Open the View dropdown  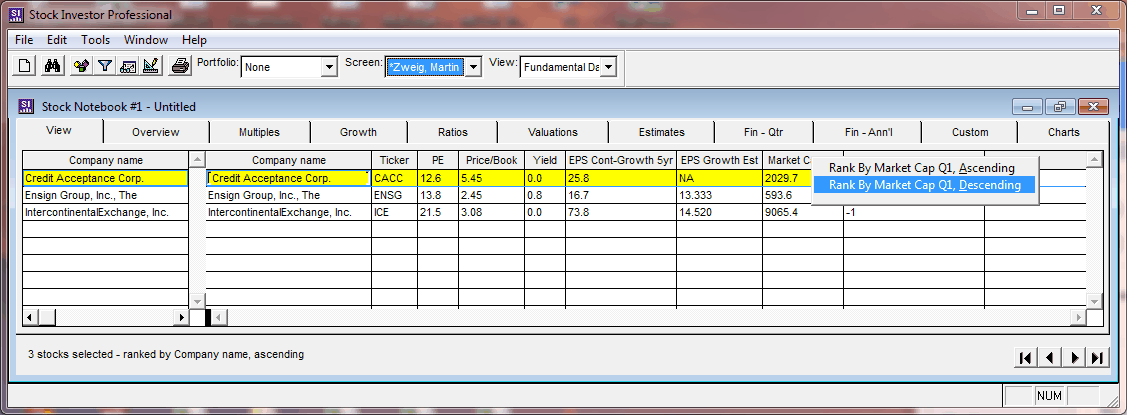(x=607, y=67)
